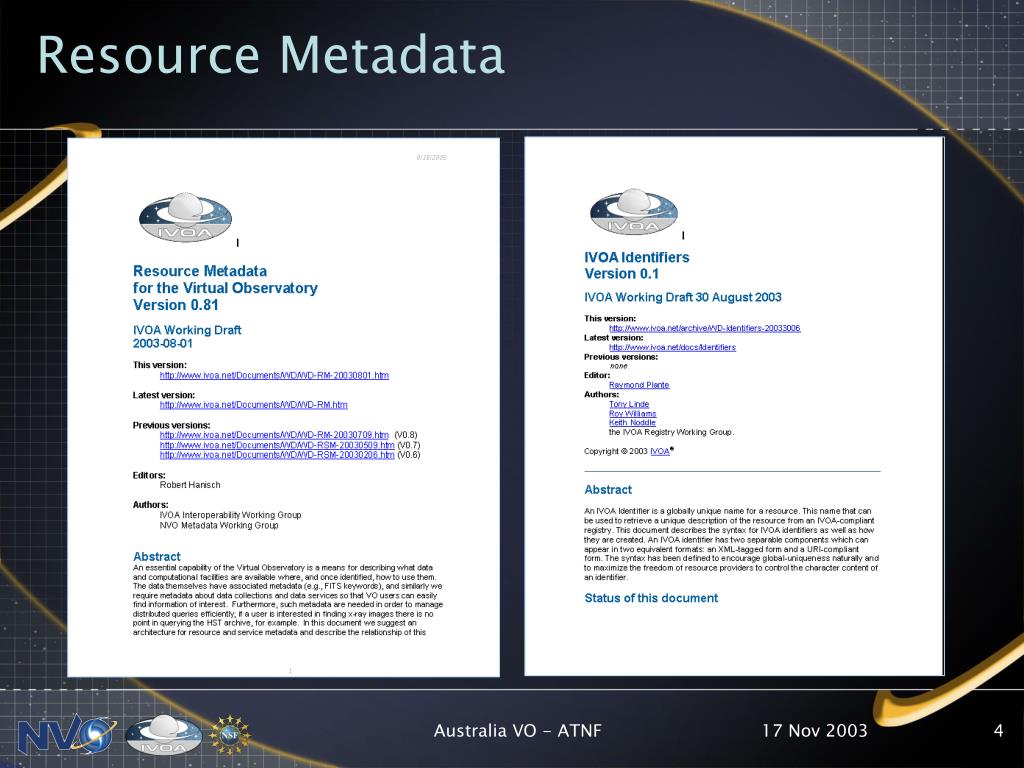Click the '(V0.7)' version label
The image size is (1024, 768).
click(409, 445)
